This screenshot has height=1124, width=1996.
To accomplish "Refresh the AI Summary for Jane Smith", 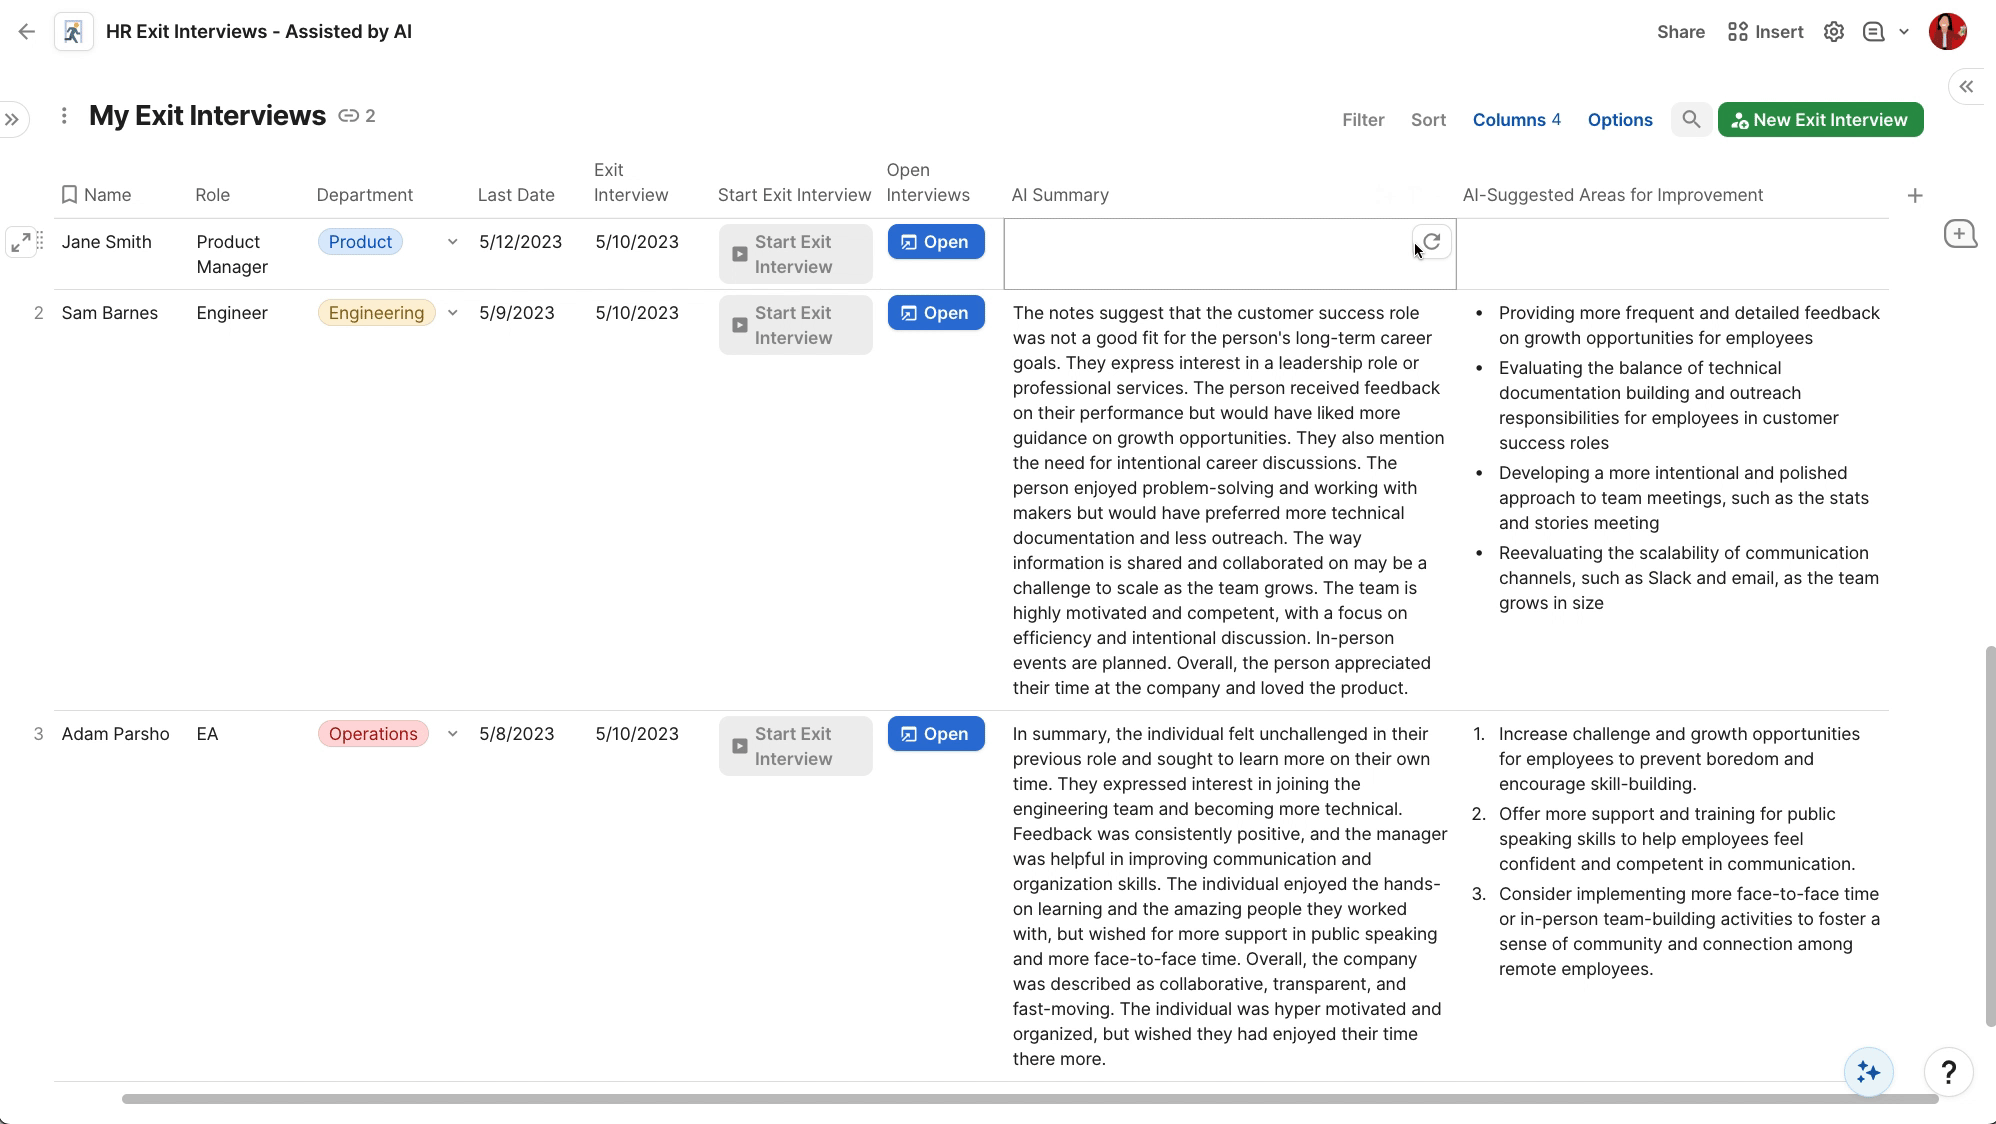I will [x=1432, y=242].
